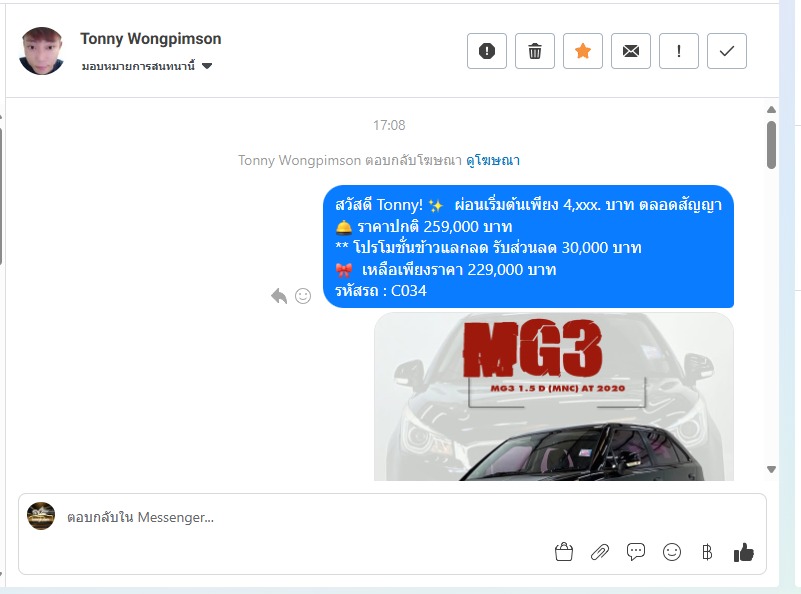This screenshot has height=594, width=801.
Task: Open the shopping bag products icon
Action: (x=564, y=552)
